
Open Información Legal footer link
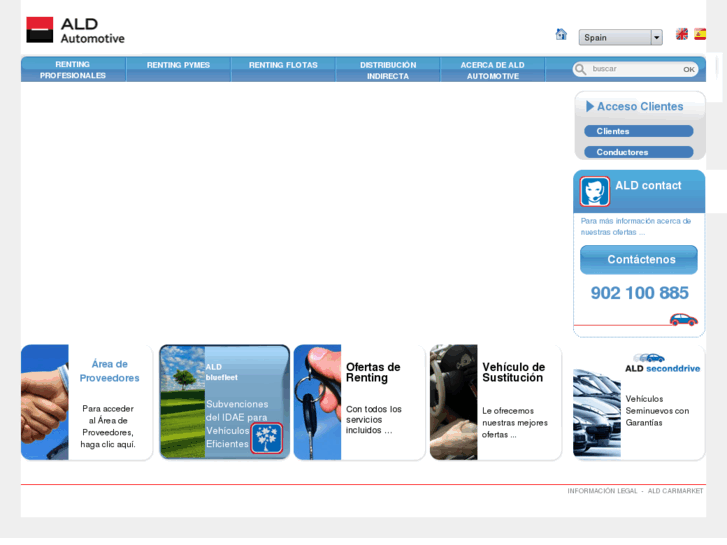602,491
